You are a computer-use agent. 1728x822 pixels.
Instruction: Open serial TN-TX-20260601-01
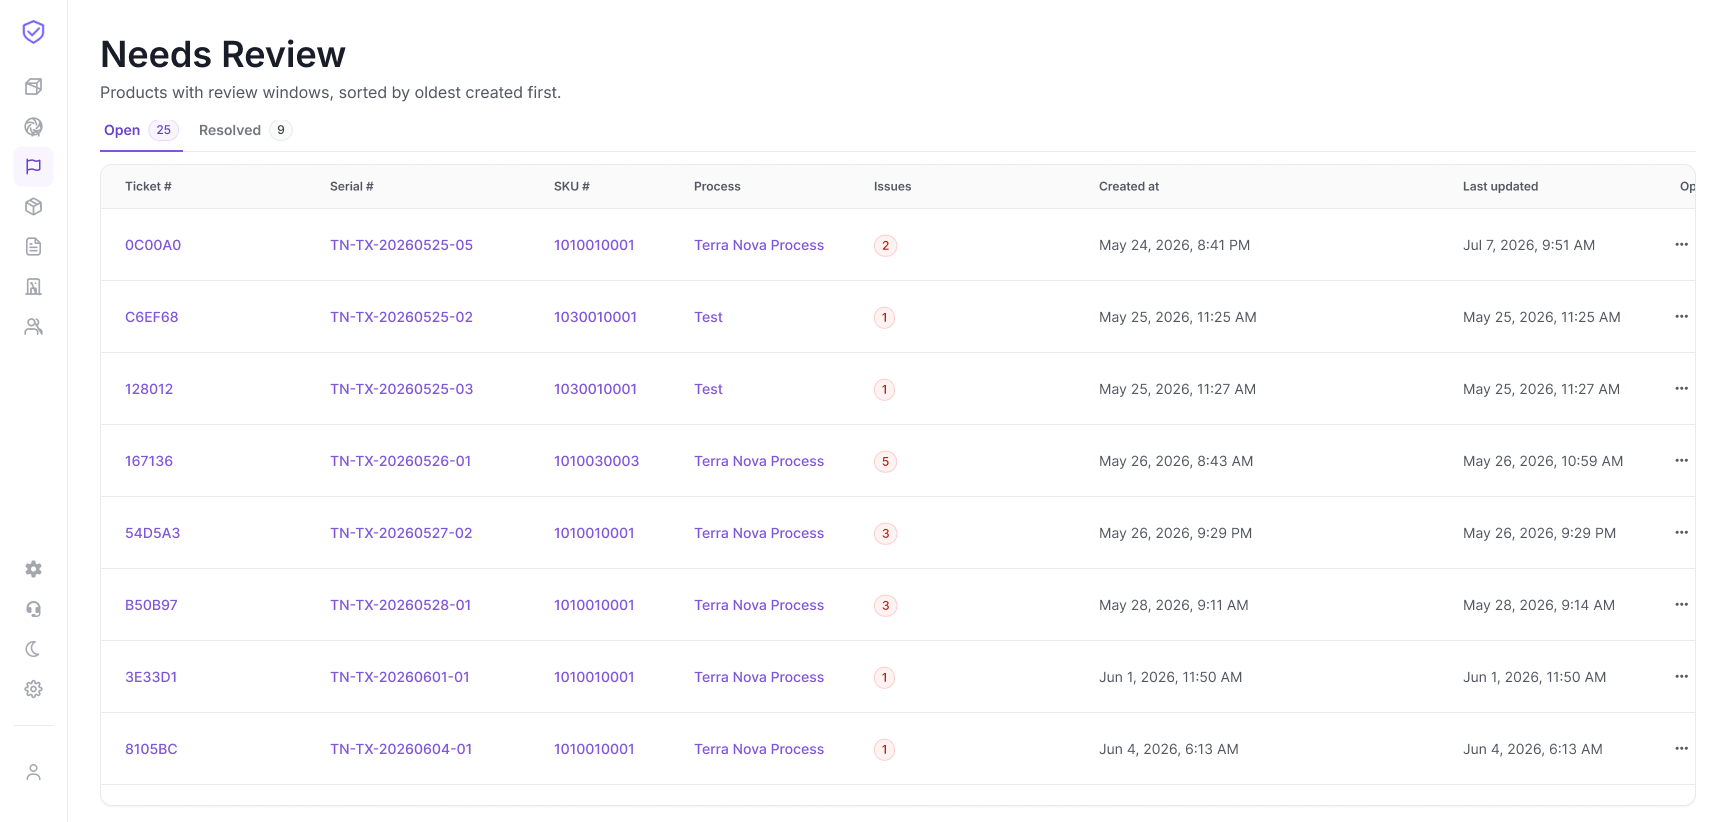coord(400,677)
